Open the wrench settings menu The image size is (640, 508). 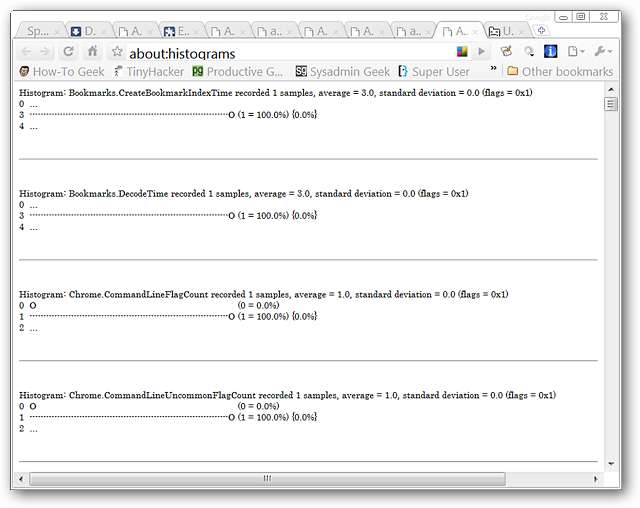pyautogui.click(x=603, y=51)
